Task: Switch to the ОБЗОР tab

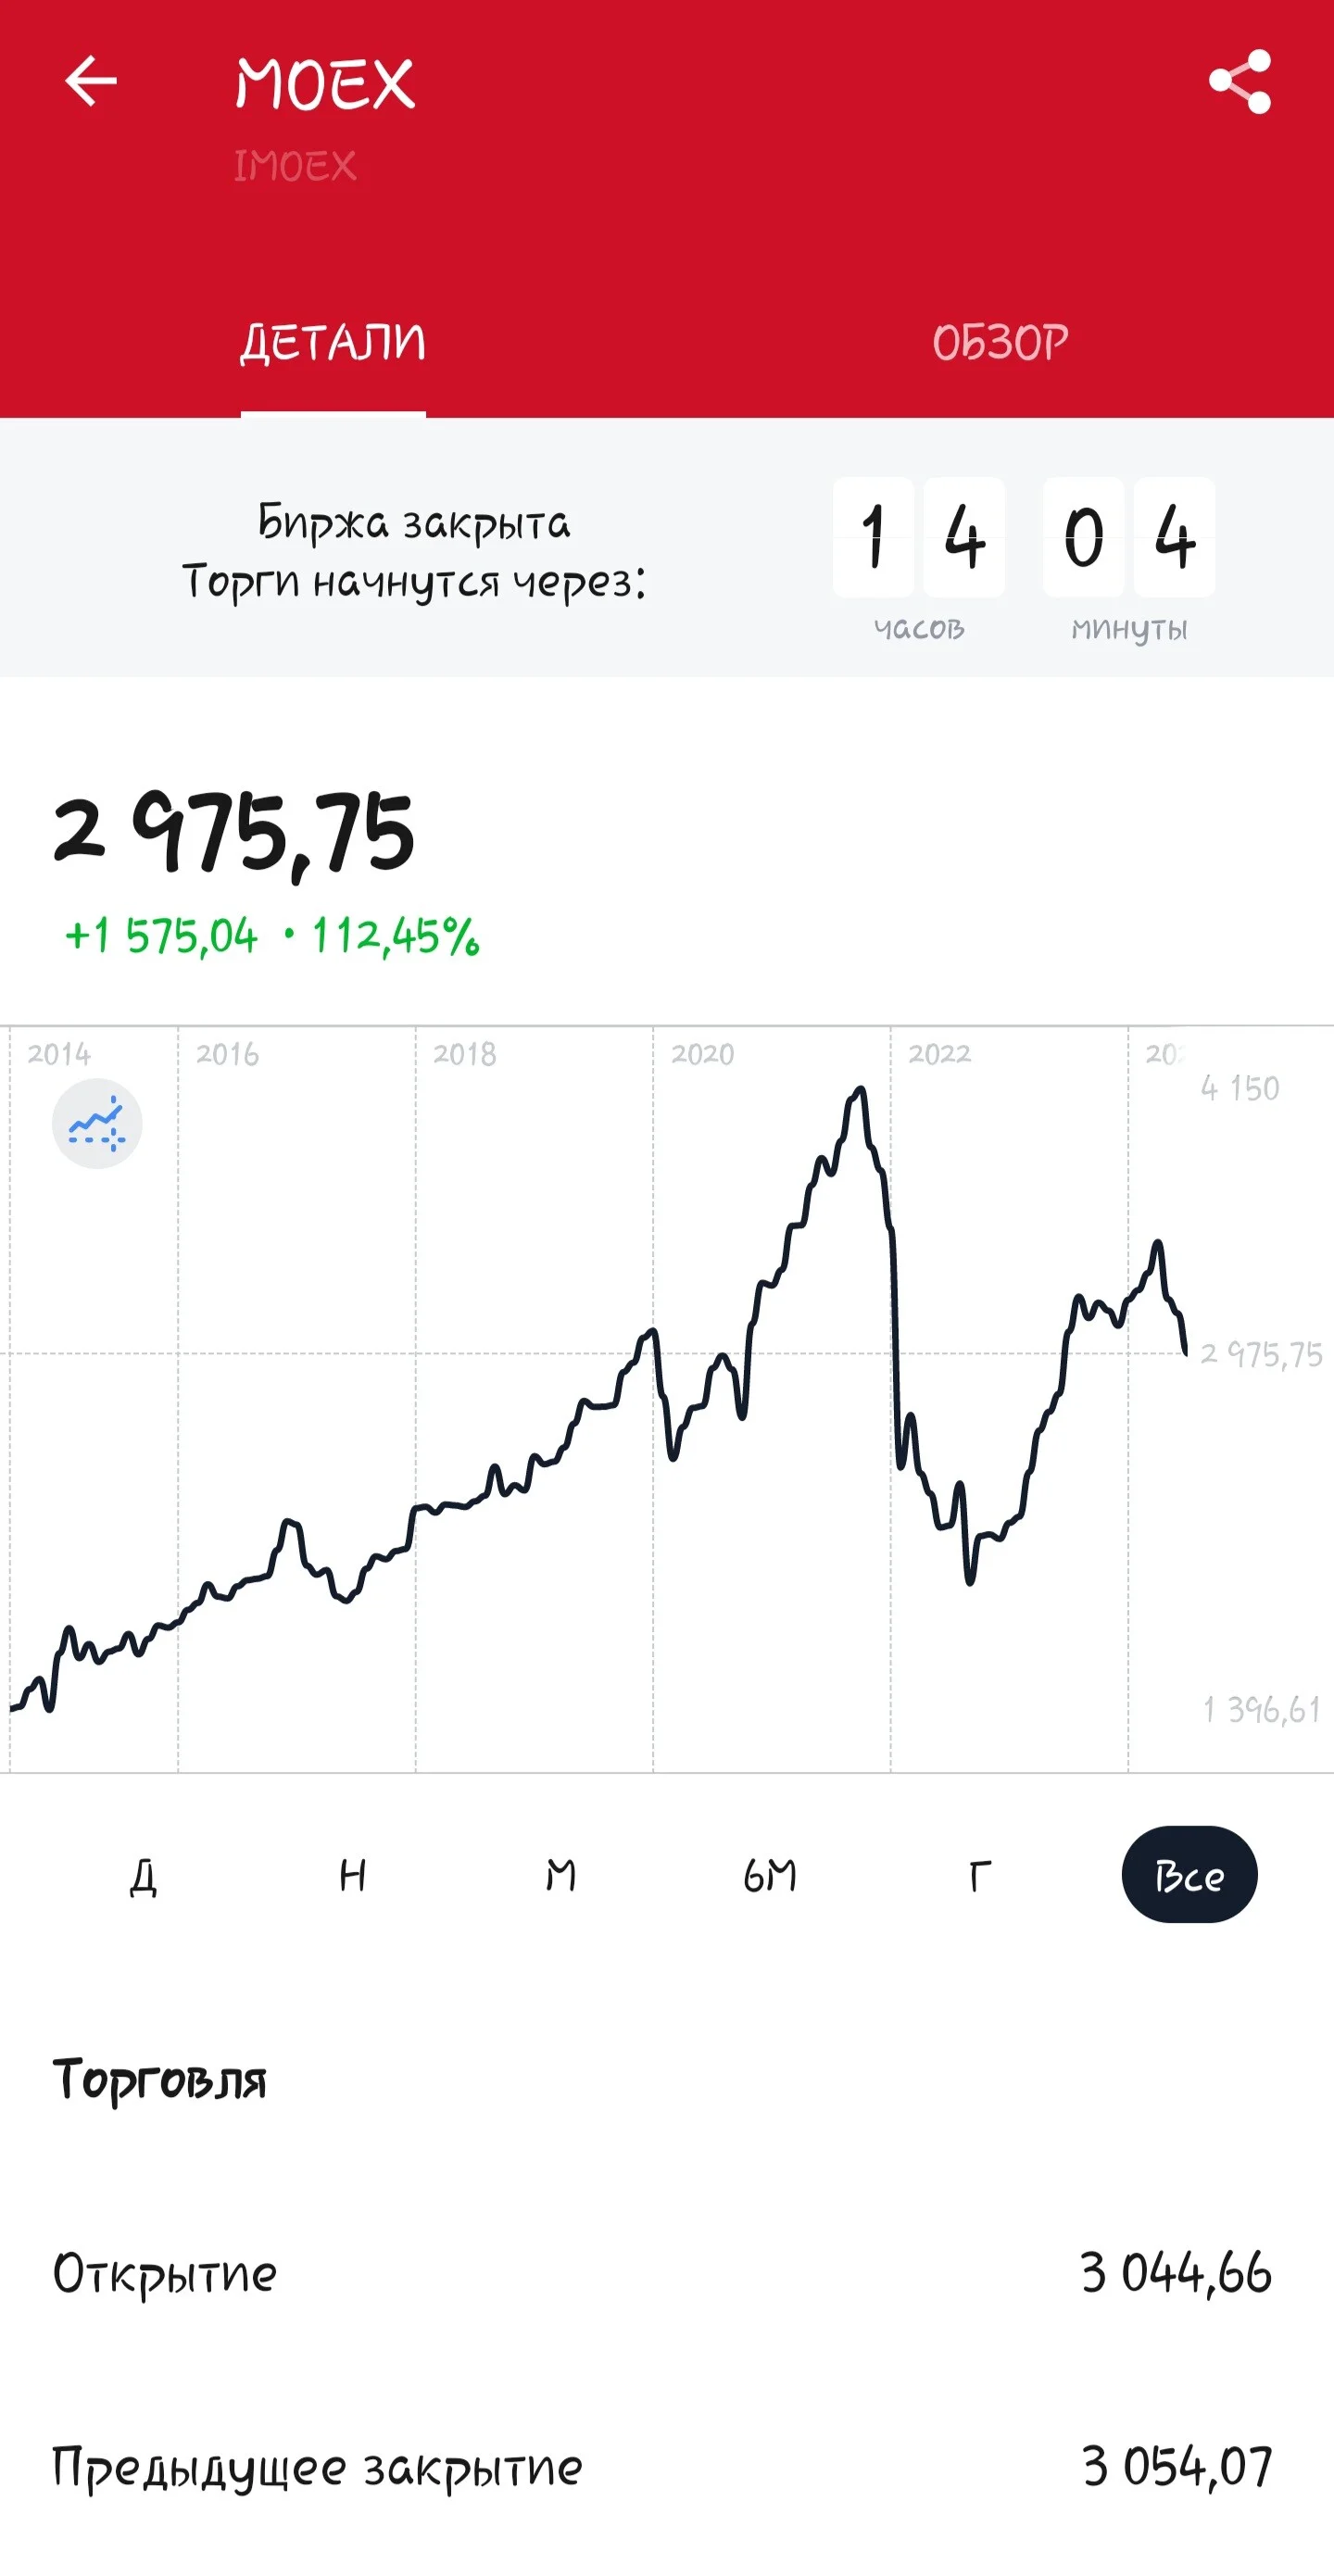Action: tap(1000, 343)
